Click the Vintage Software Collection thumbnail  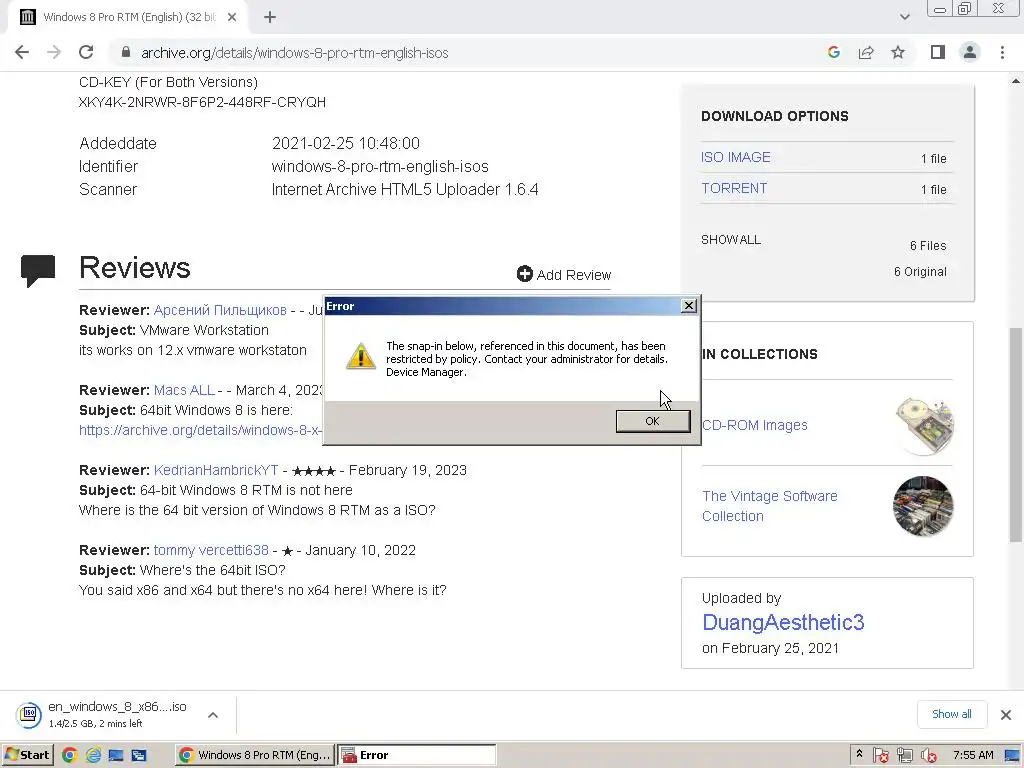[x=923, y=506]
